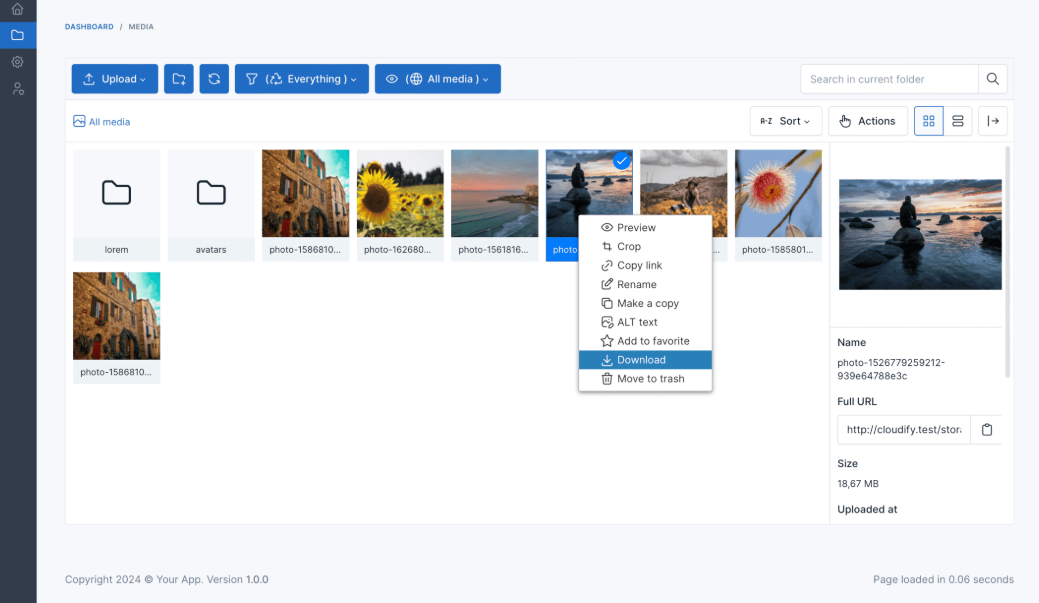Open the home icon in sidebar
1039x603 pixels.
(18, 9)
